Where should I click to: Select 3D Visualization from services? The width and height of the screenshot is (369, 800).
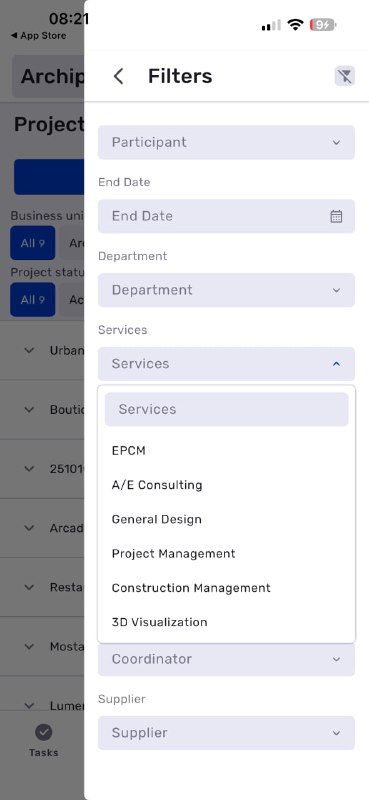coord(160,622)
